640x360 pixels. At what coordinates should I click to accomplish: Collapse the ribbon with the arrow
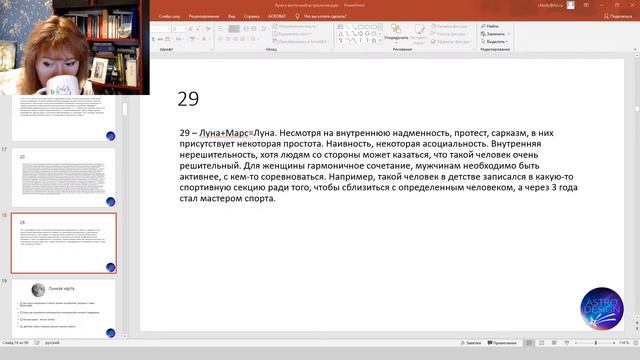coord(635,49)
